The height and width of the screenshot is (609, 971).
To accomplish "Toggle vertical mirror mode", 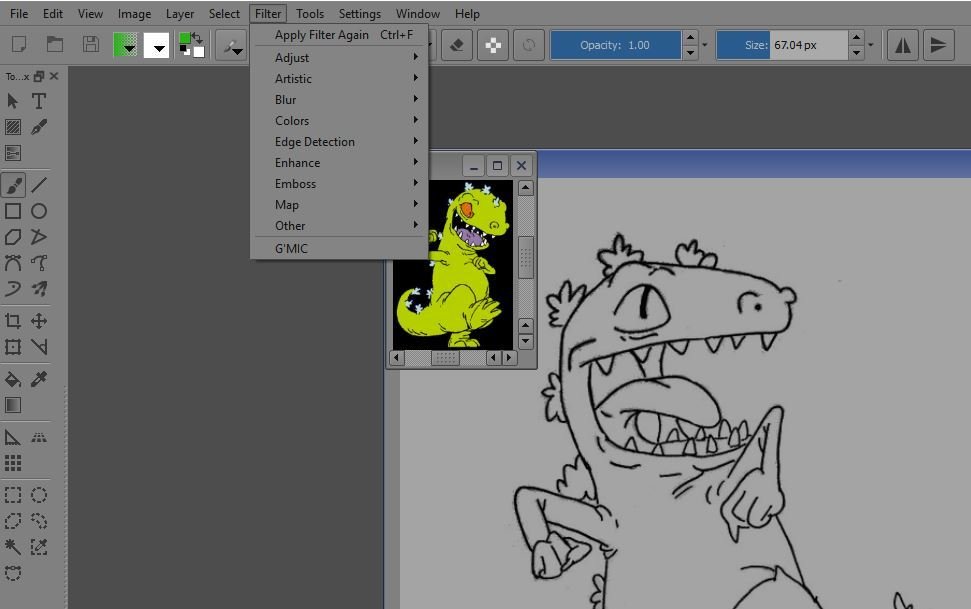I will point(938,45).
